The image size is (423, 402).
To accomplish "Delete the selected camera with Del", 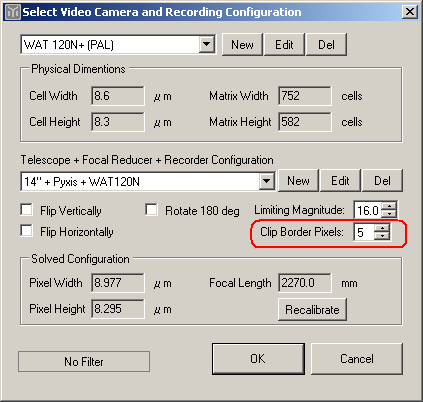I will (326, 44).
